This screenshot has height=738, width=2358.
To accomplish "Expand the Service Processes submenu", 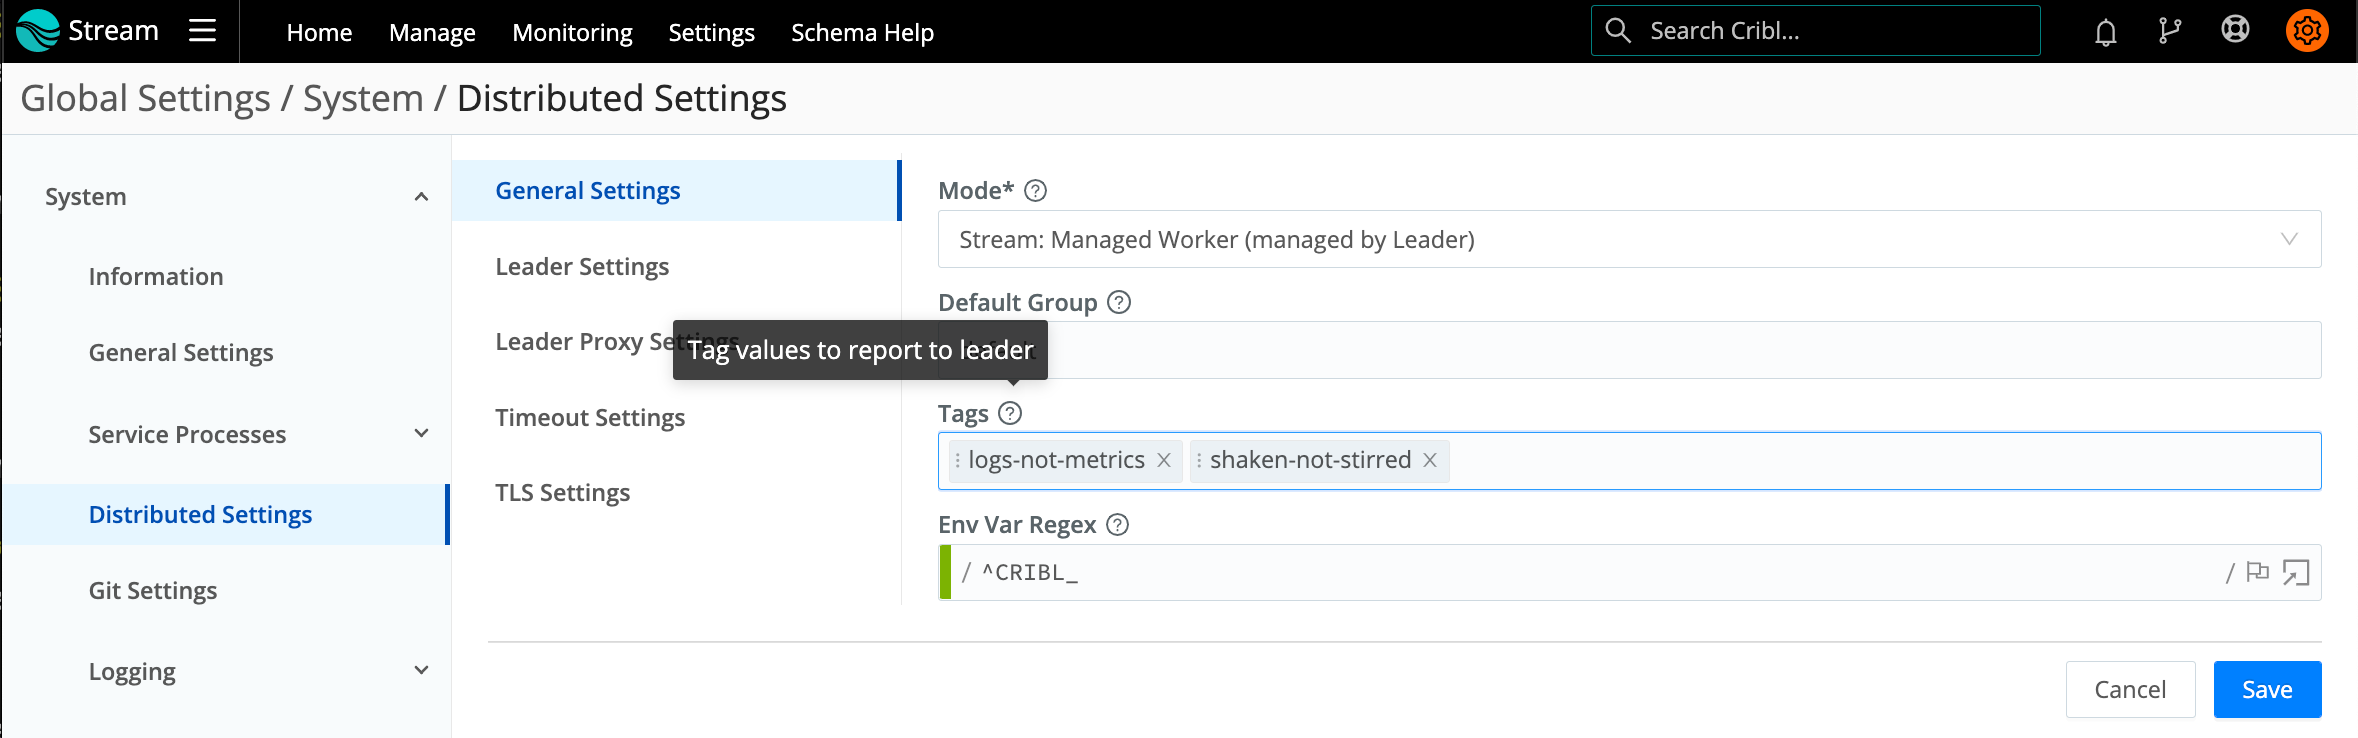I will (x=422, y=433).
